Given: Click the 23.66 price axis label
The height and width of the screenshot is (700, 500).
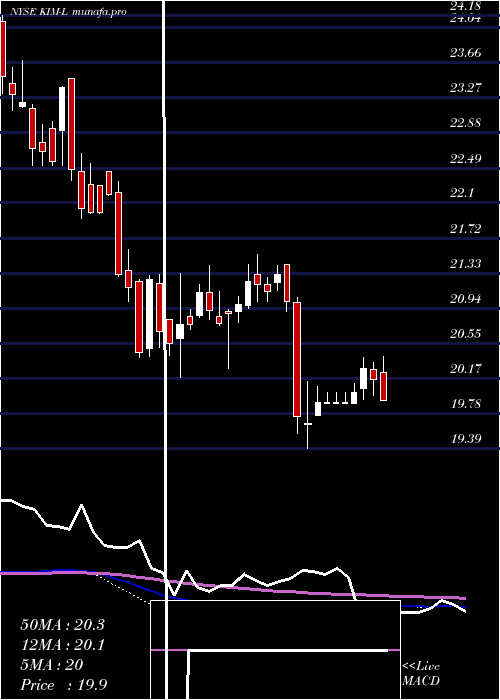Looking at the screenshot, I should tap(466, 53).
